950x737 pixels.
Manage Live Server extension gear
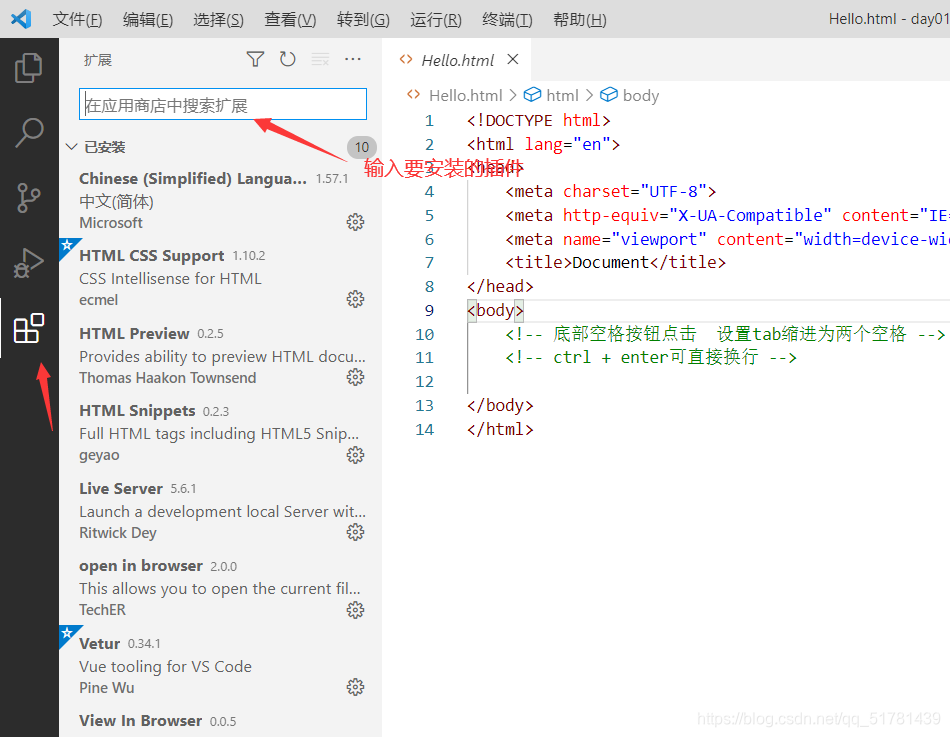(355, 532)
